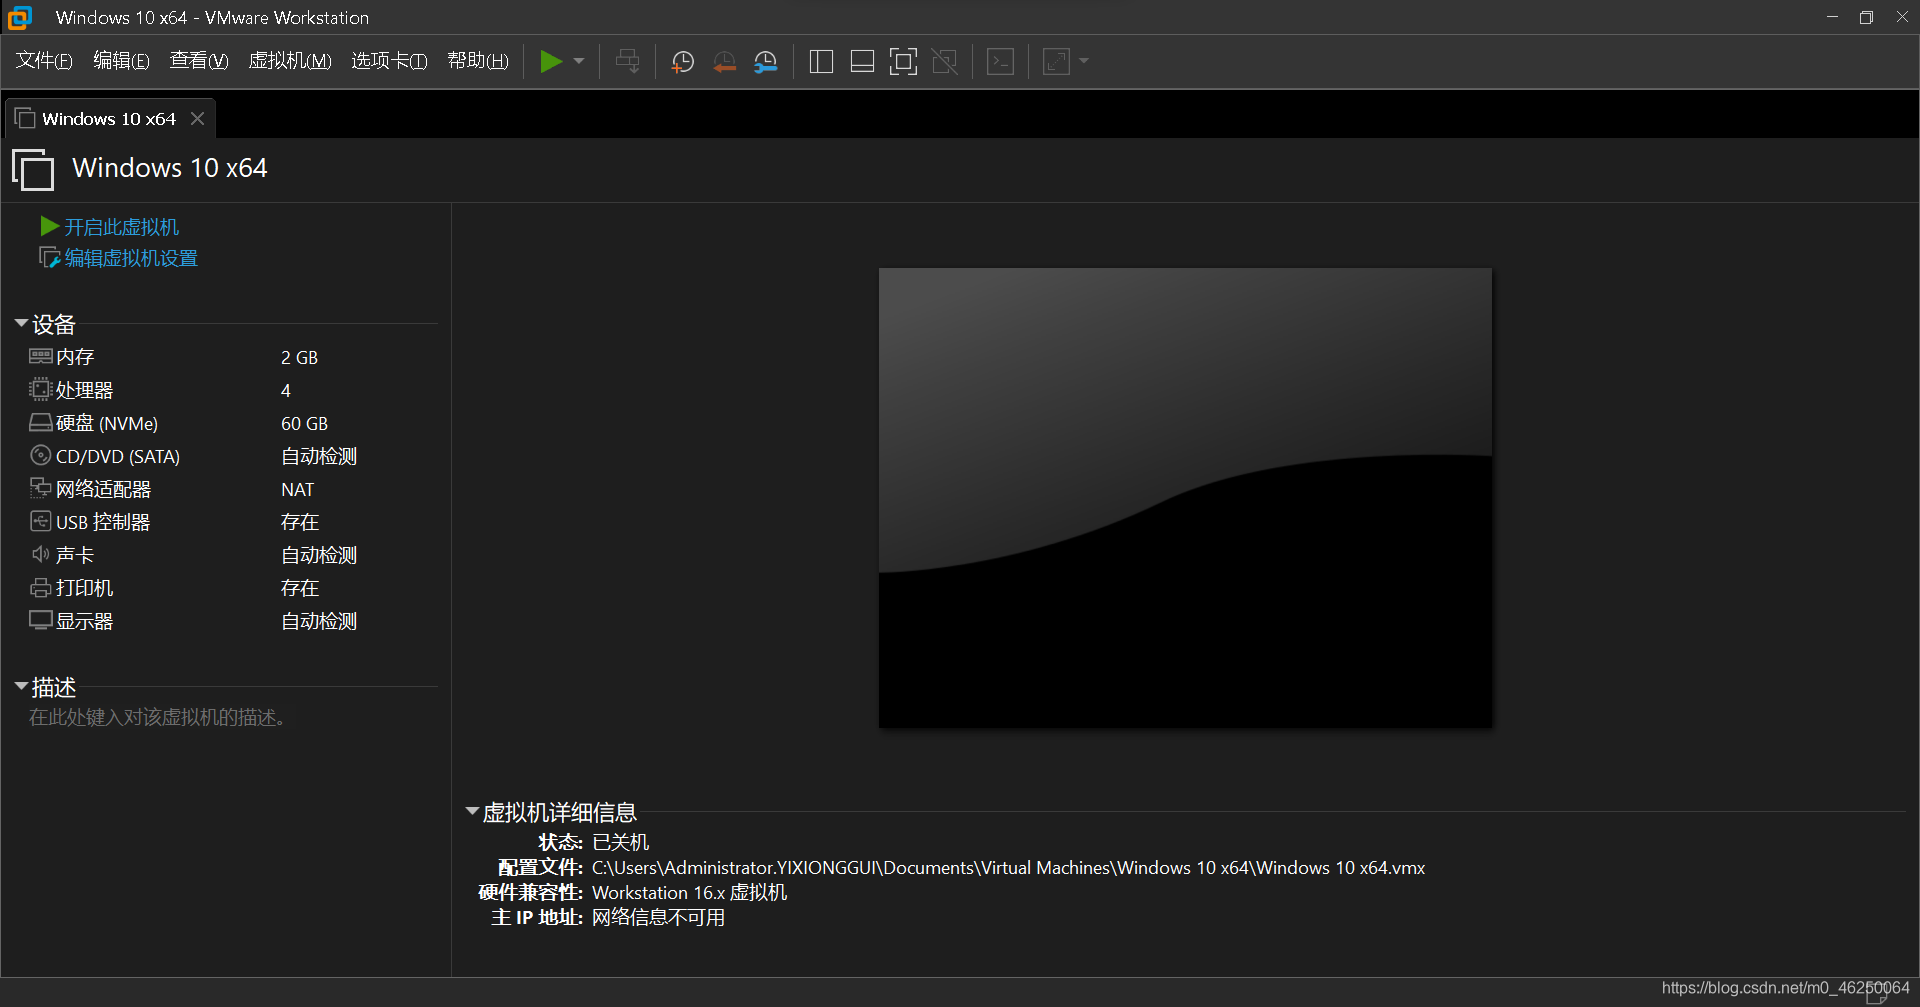
Task: Click the status bar icon at bottom right
Action: (1877, 993)
